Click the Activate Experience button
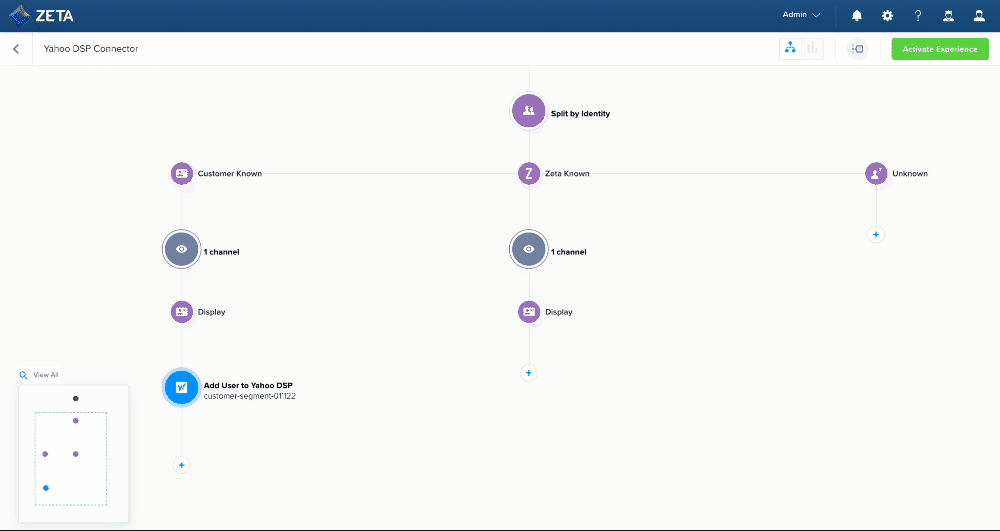 [x=940, y=49]
